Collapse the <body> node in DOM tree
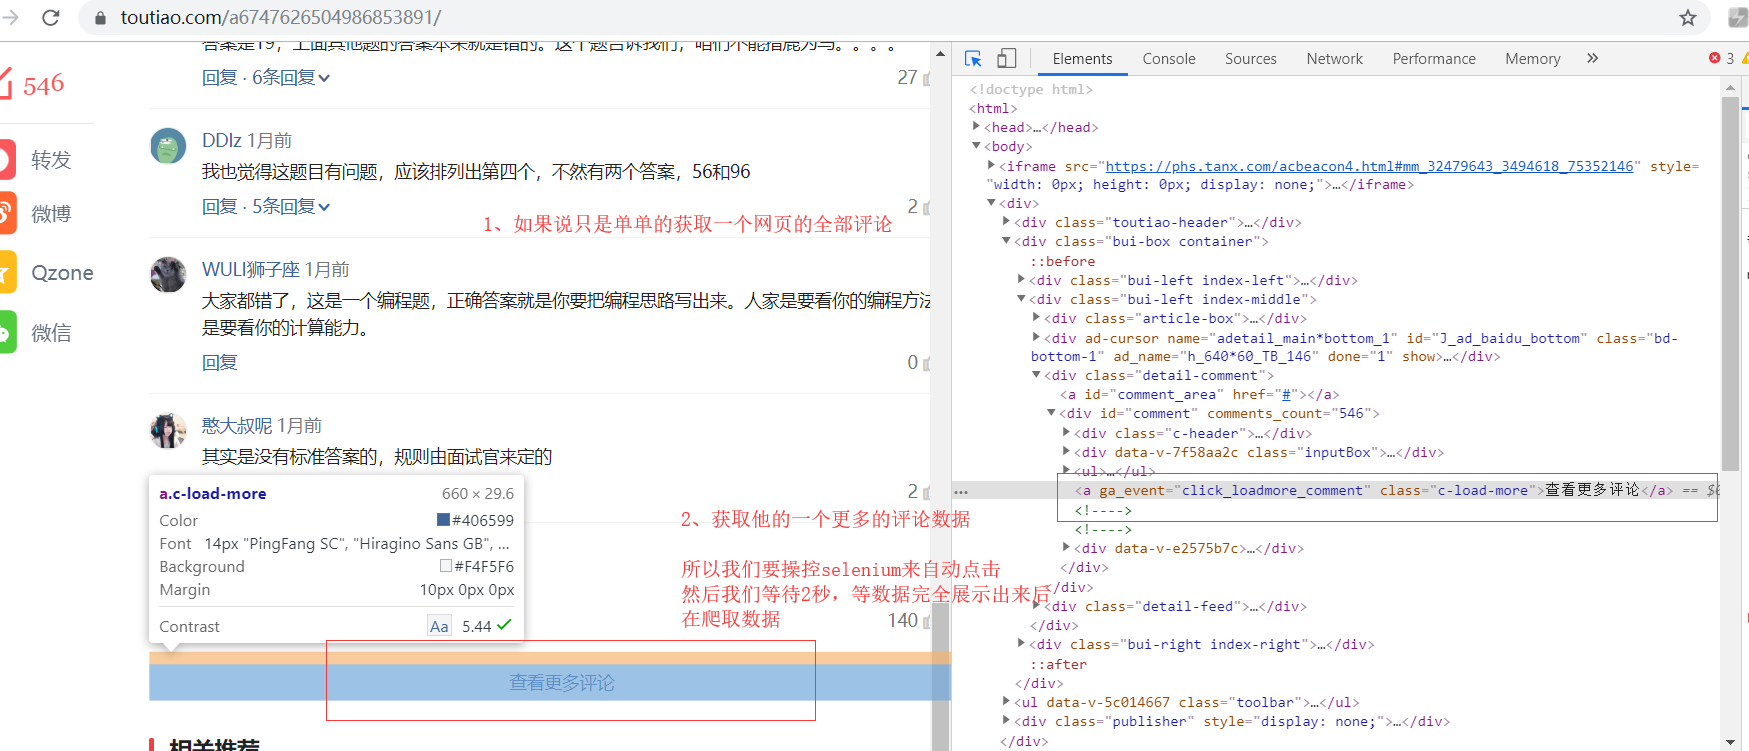1749x751 pixels. pos(976,146)
